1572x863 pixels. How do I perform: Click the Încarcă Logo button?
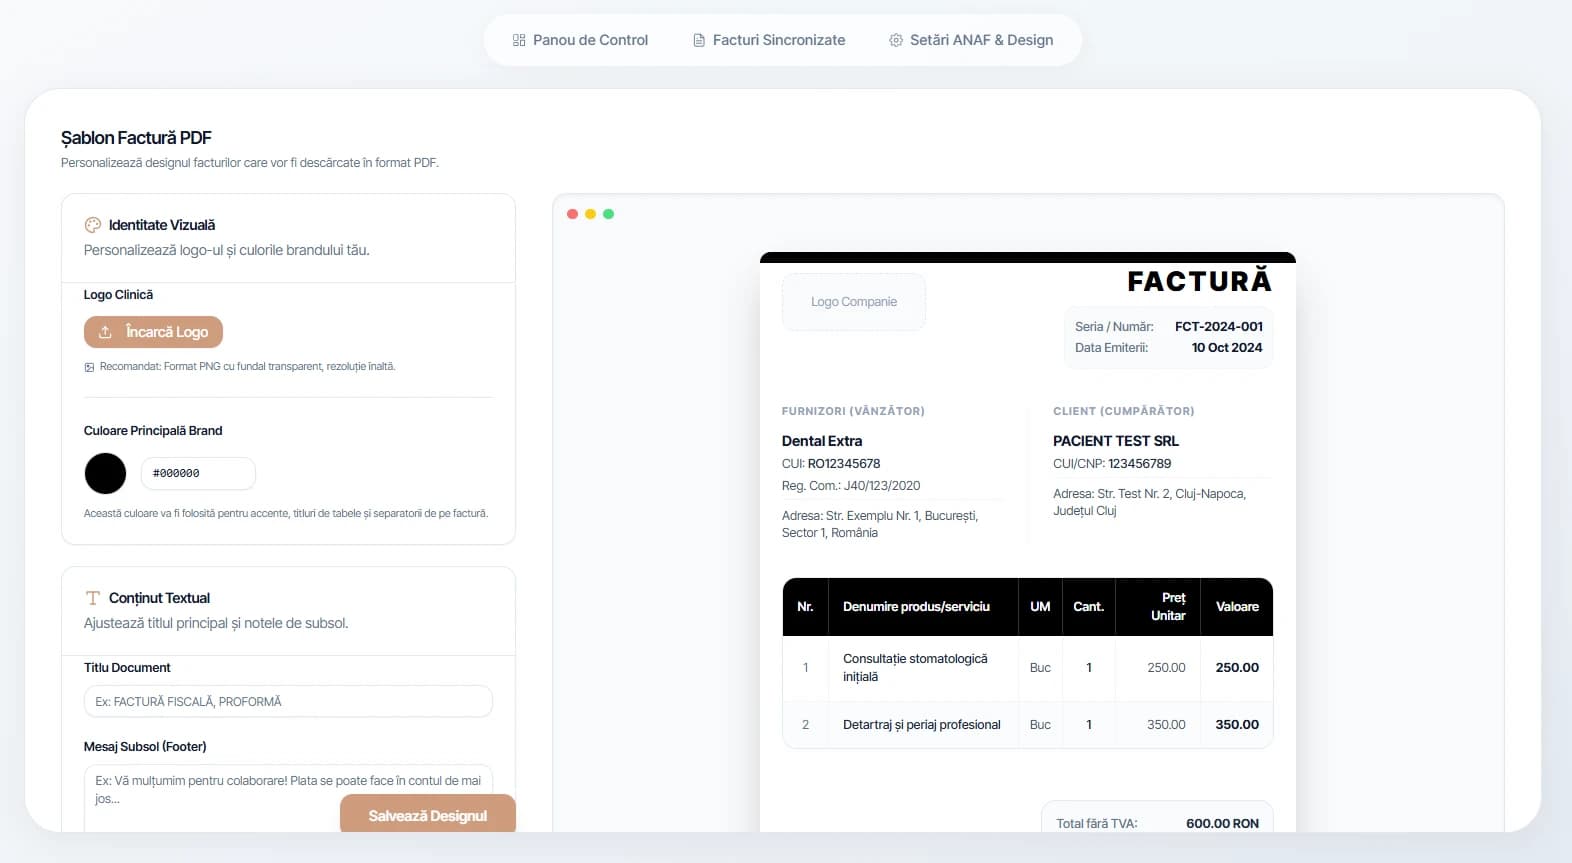tap(153, 332)
